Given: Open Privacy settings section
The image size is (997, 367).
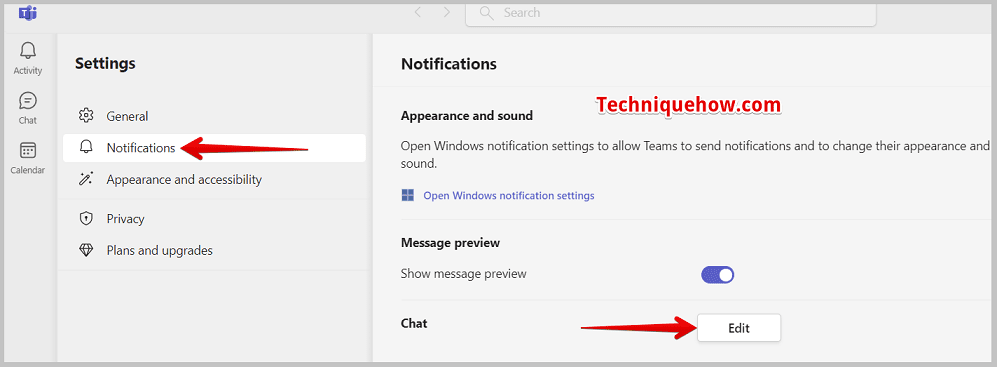Looking at the screenshot, I should pyautogui.click(x=214, y=218).
